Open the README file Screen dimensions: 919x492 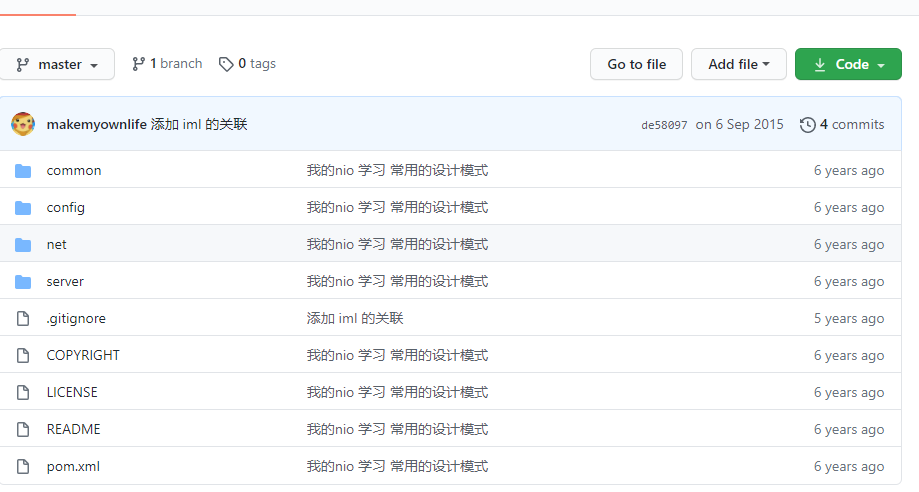pos(73,430)
